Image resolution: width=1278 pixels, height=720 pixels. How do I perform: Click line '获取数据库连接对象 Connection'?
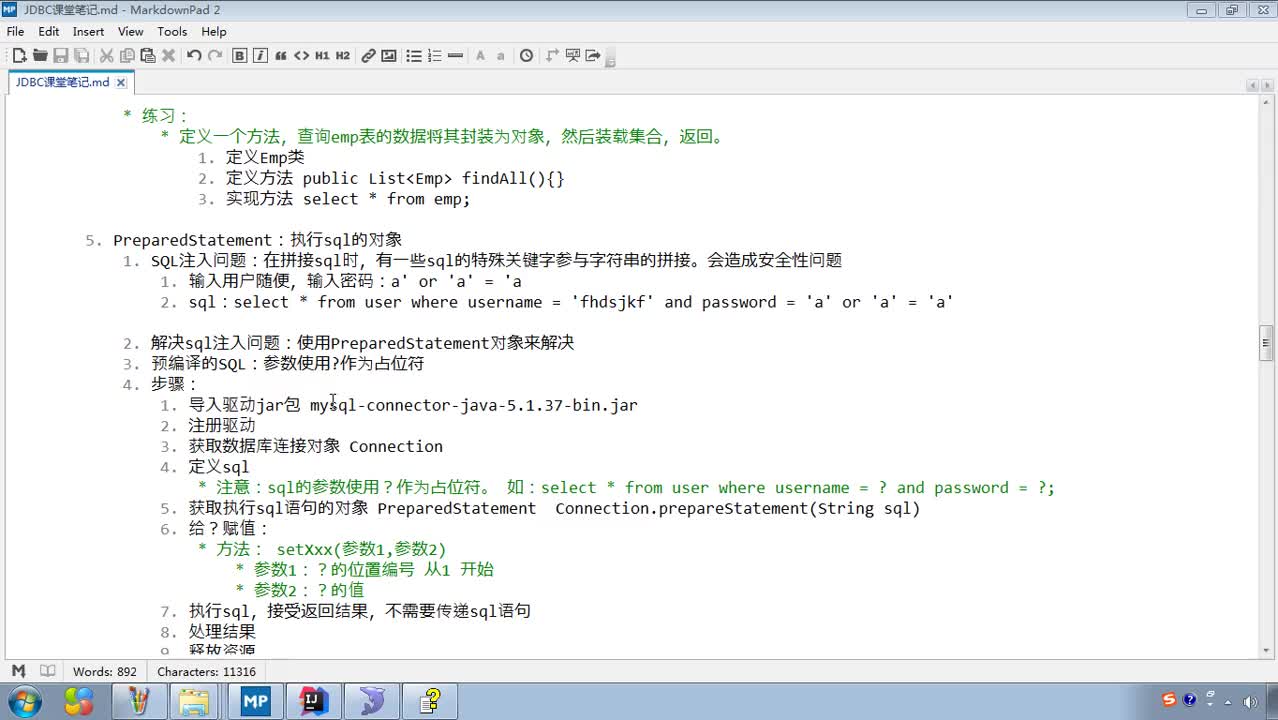coord(316,446)
